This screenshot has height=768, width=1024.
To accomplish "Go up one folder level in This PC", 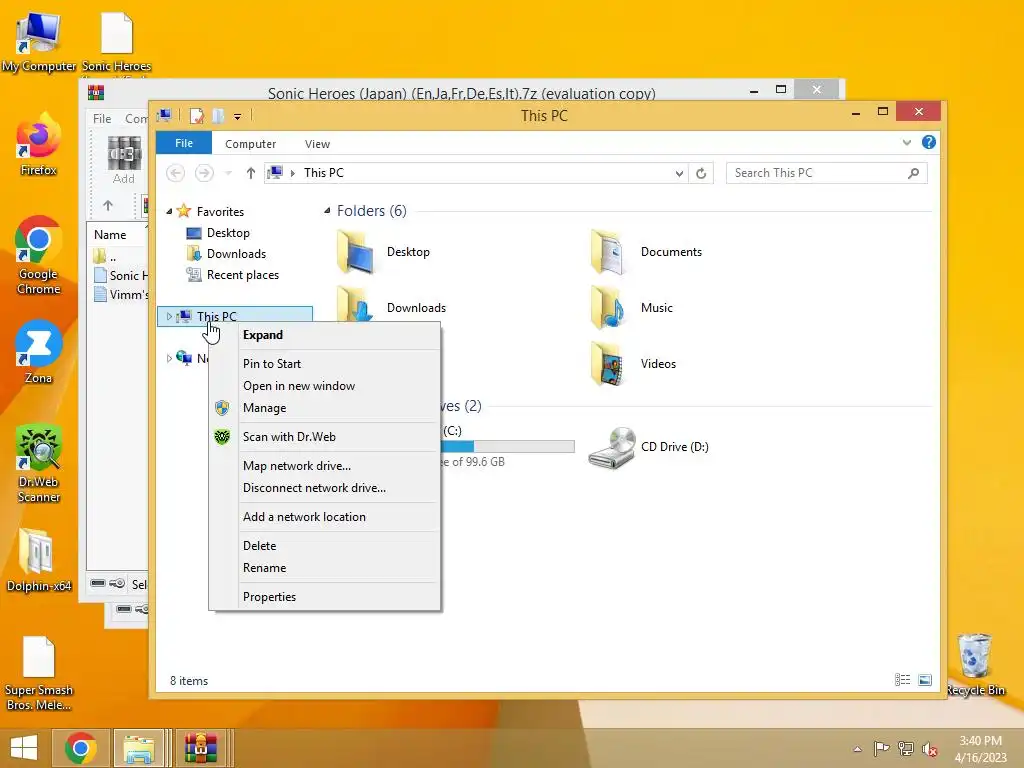I will 251,173.
